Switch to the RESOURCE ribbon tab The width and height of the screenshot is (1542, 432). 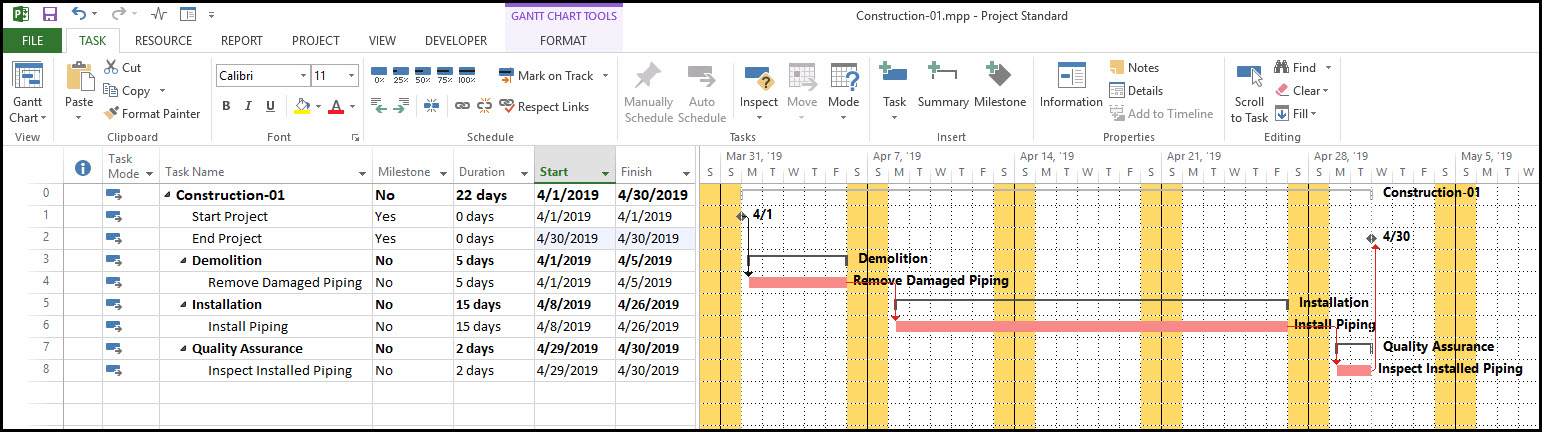click(163, 41)
